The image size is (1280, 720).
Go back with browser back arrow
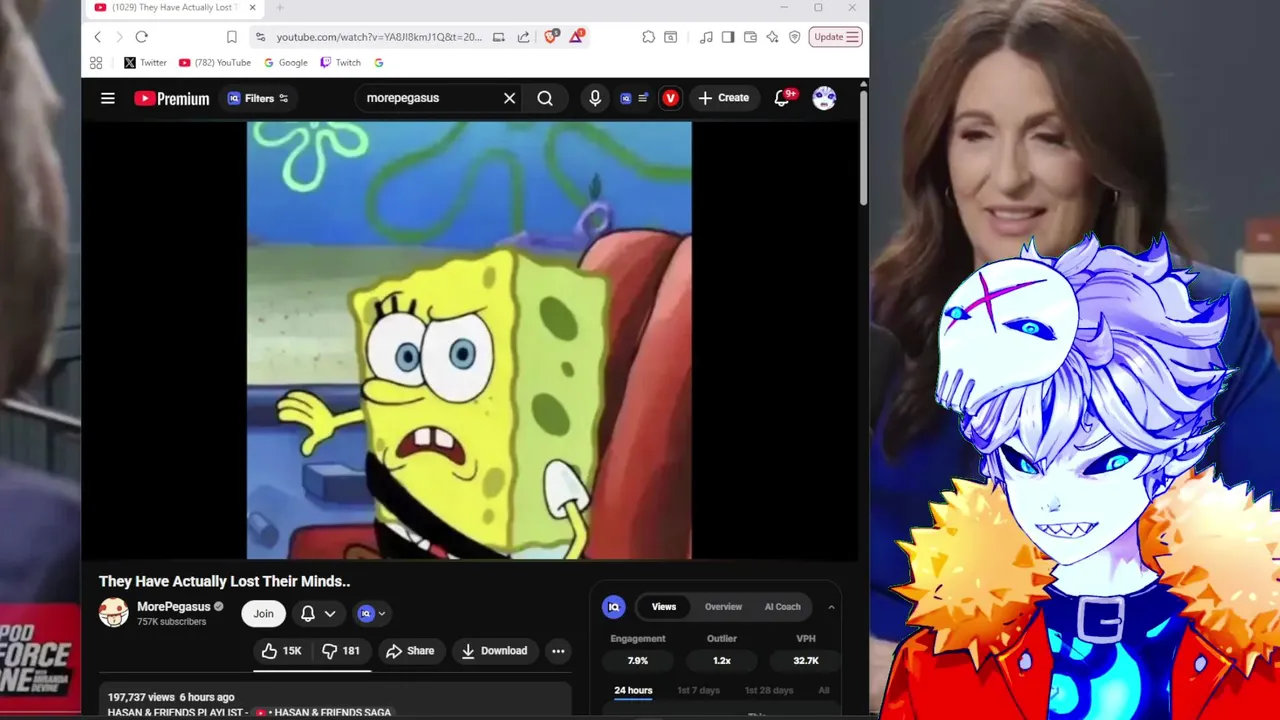point(97,37)
